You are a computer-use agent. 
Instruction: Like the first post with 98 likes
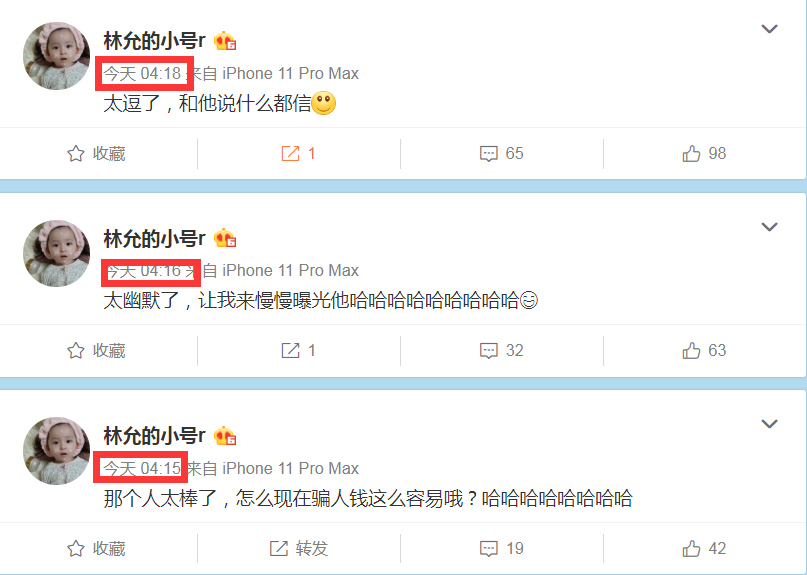(704, 153)
